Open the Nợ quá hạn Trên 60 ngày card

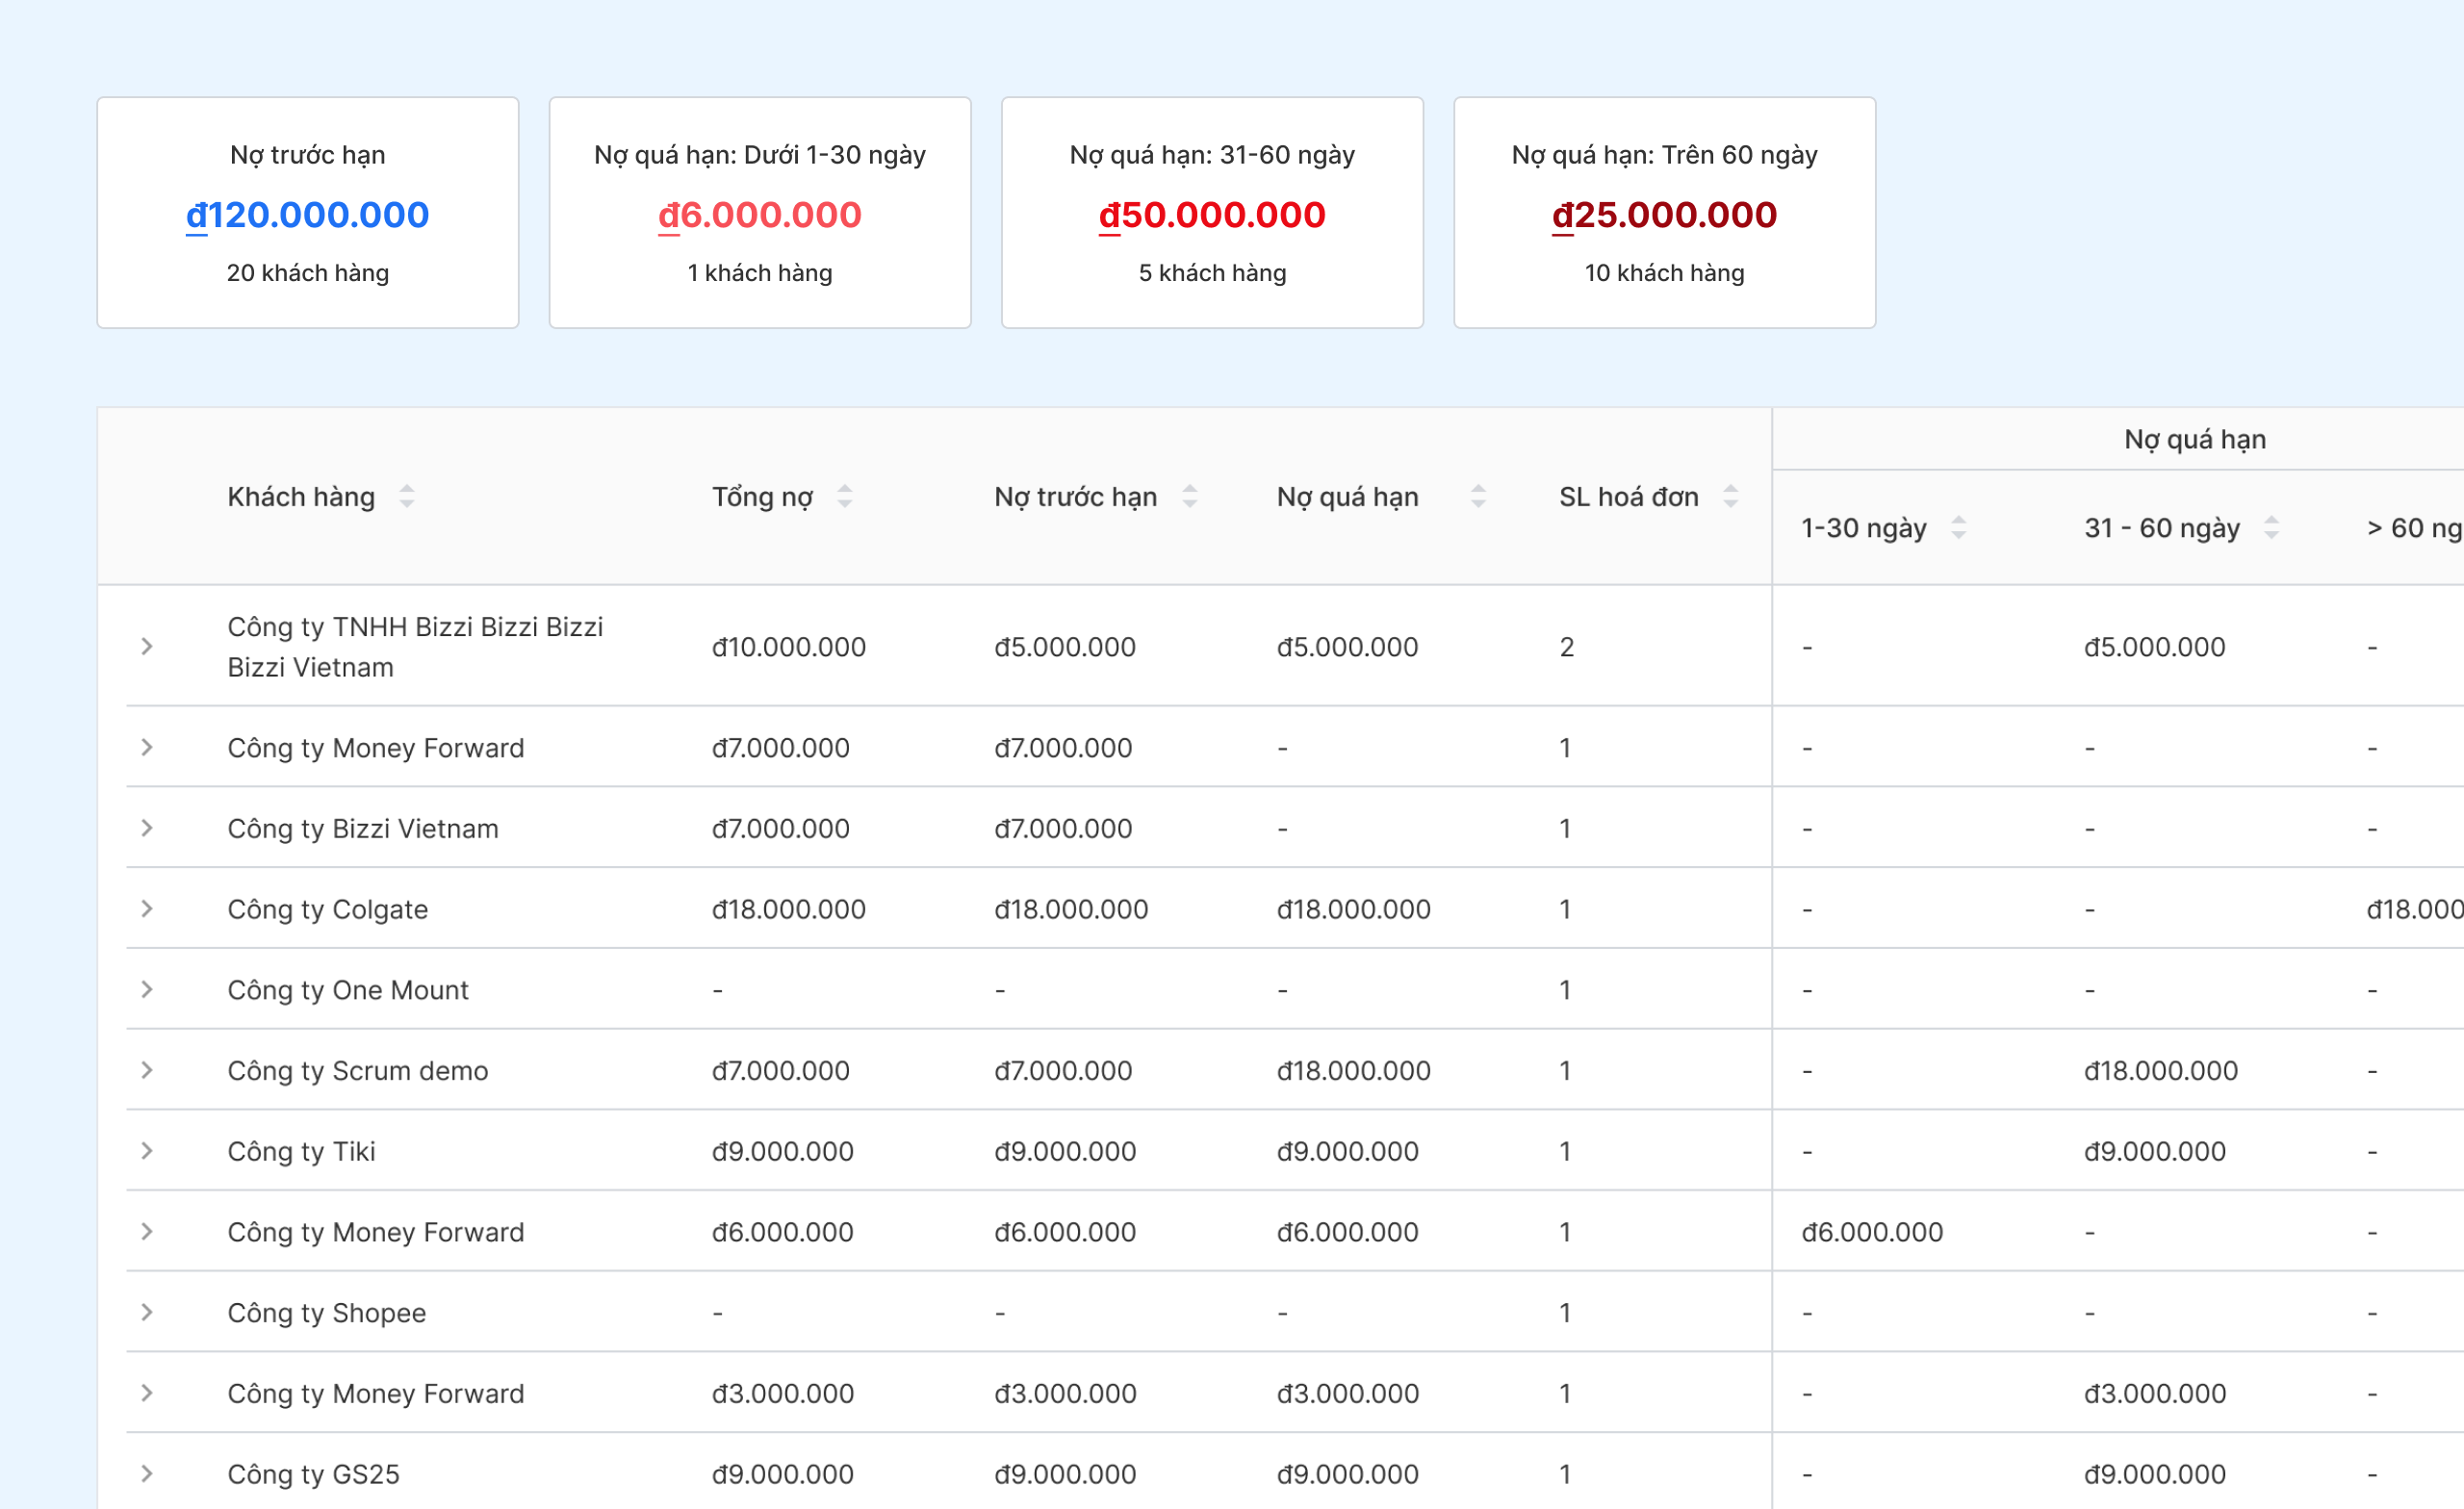[x=1664, y=213]
